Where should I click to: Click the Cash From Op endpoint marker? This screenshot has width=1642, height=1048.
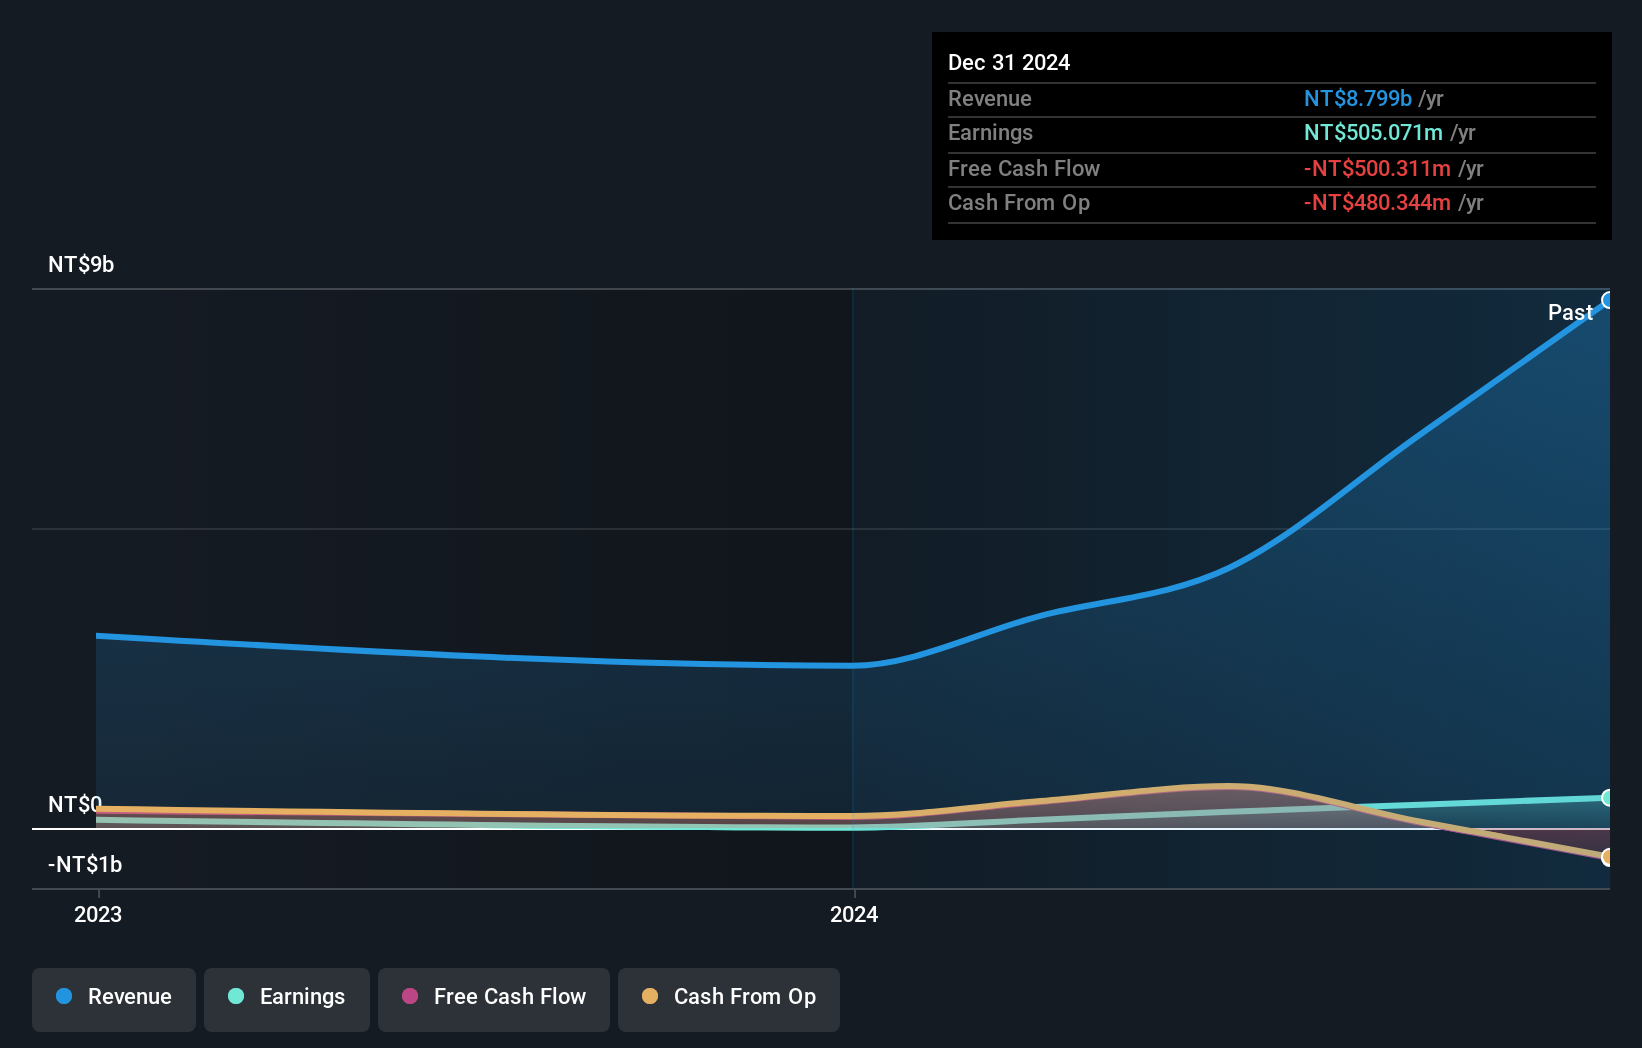[1607, 857]
